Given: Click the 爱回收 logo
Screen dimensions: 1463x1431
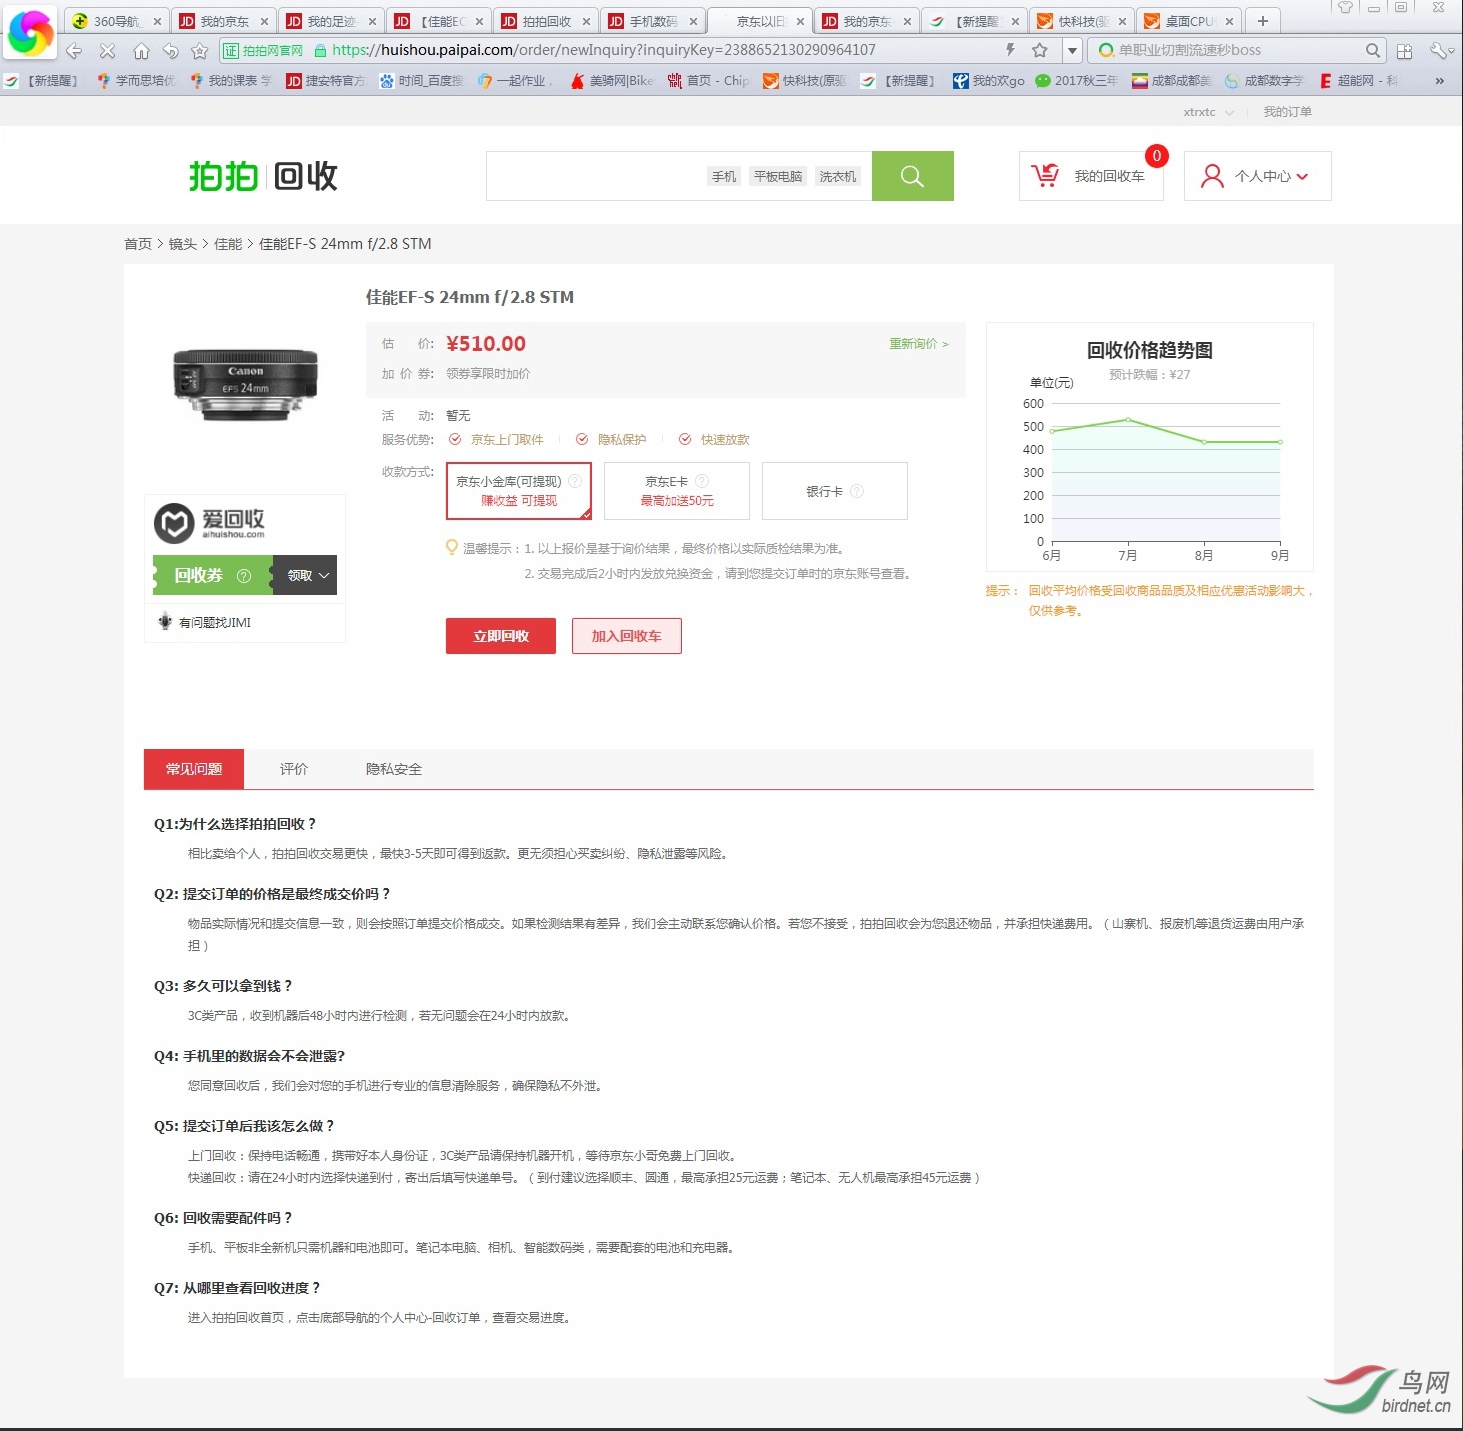Looking at the screenshot, I should pyautogui.click(x=210, y=523).
